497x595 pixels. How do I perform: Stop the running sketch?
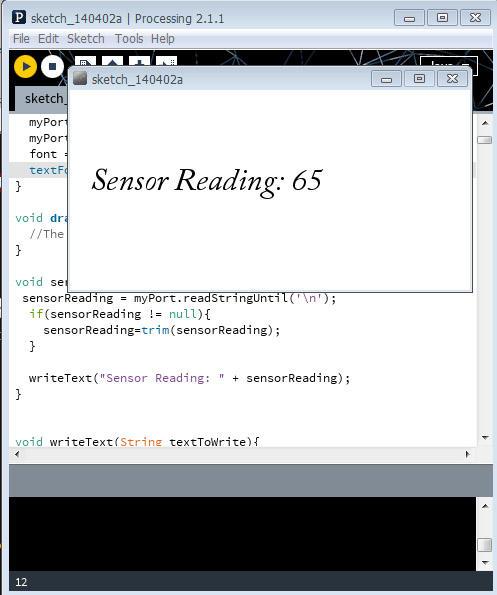52,67
